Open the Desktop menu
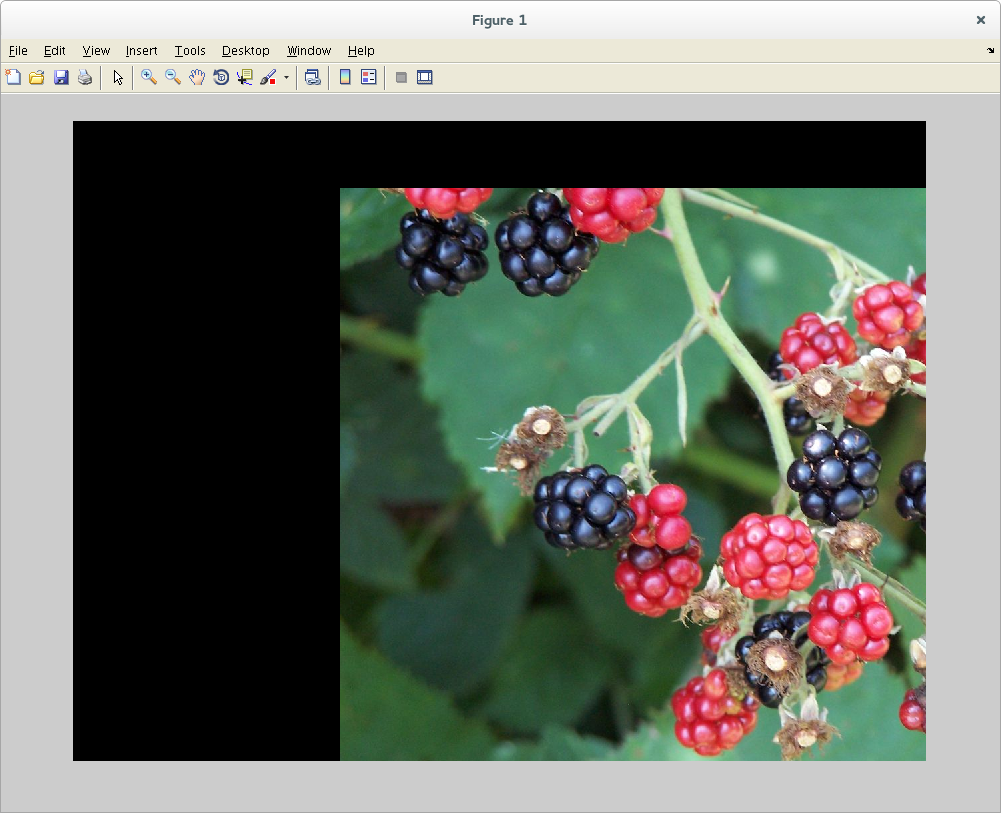 [x=246, y=51]
